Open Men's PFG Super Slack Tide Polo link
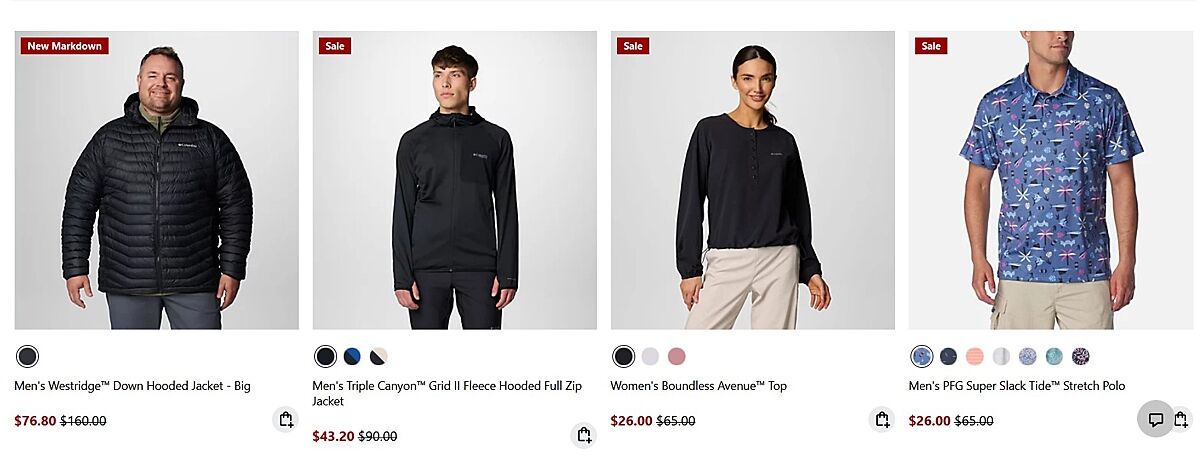 pos(1016,385)
